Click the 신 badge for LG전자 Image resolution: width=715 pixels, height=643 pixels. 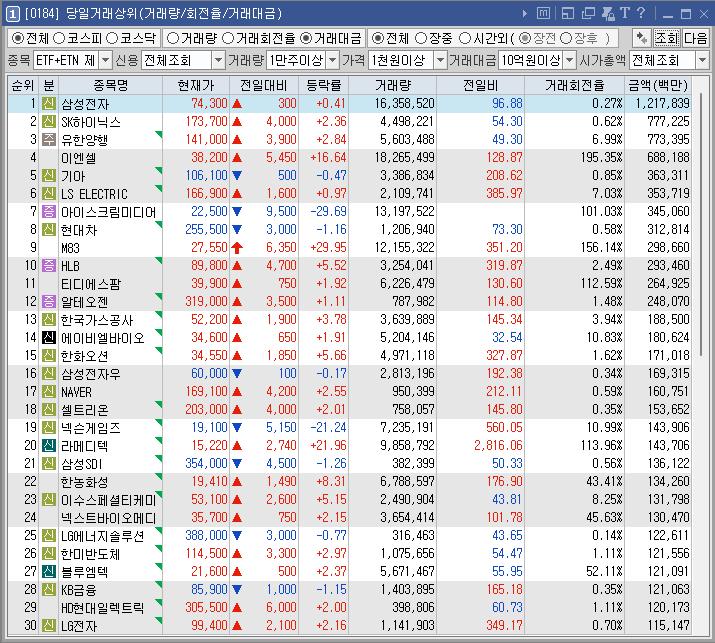click(x=49, y=625)
